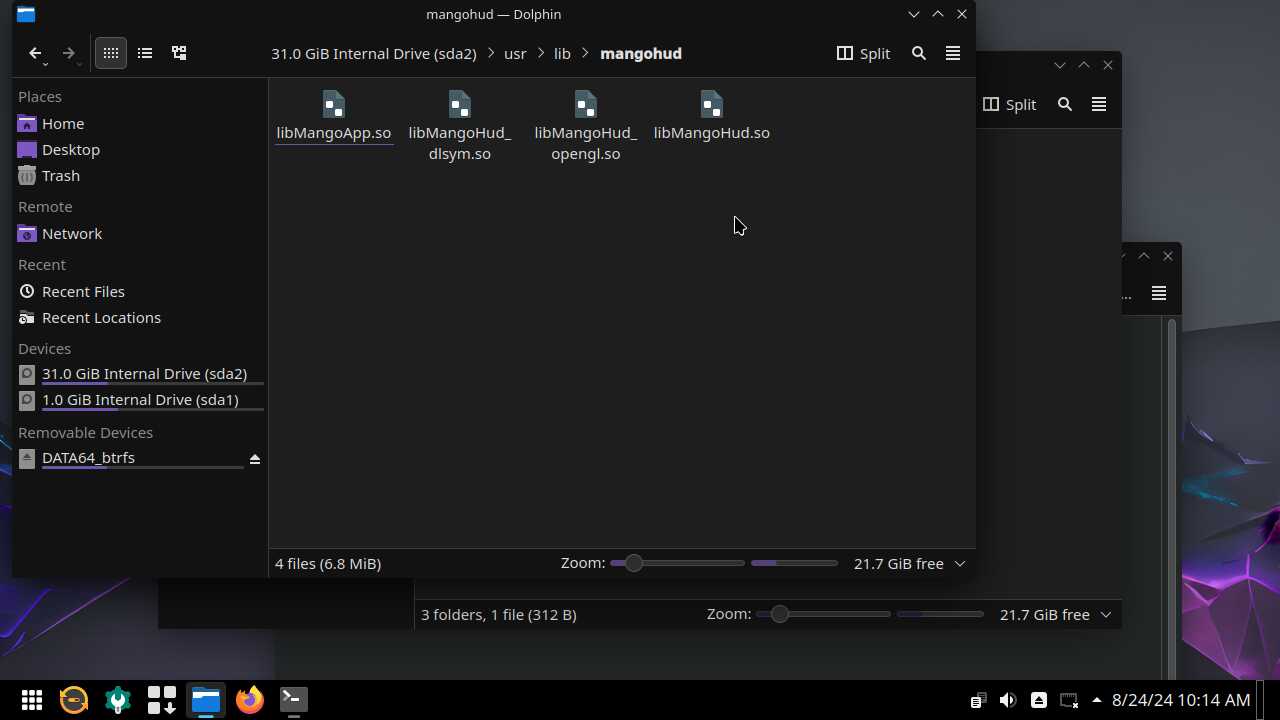Open the Application Launcher grid
1280x720 pixels.
tap(32, 700)
